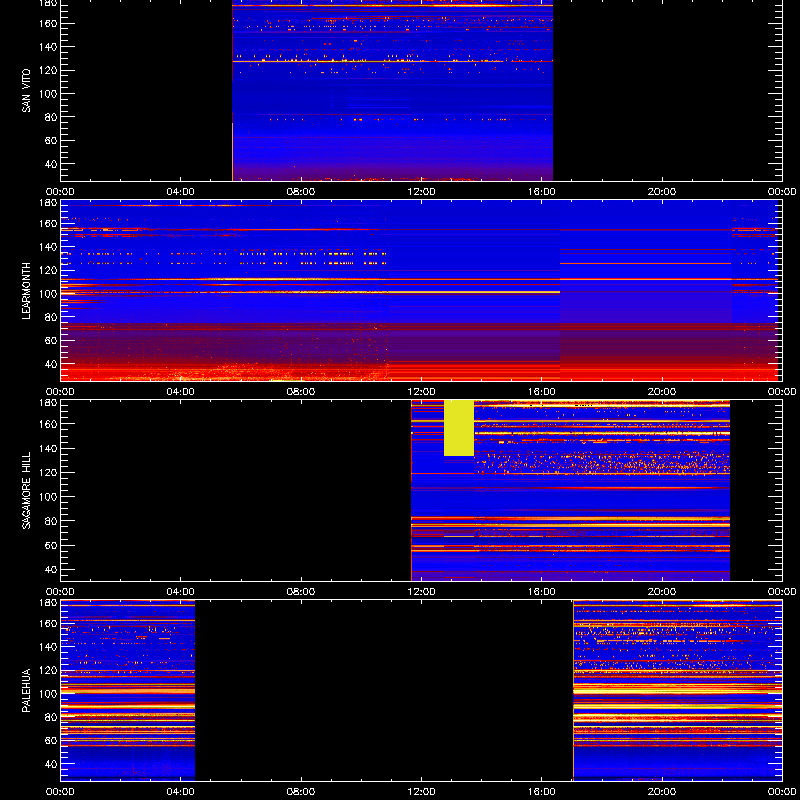Click the 04:00 time label under San Vito
This screenshot has width=800, height=800.
(181, 192)
